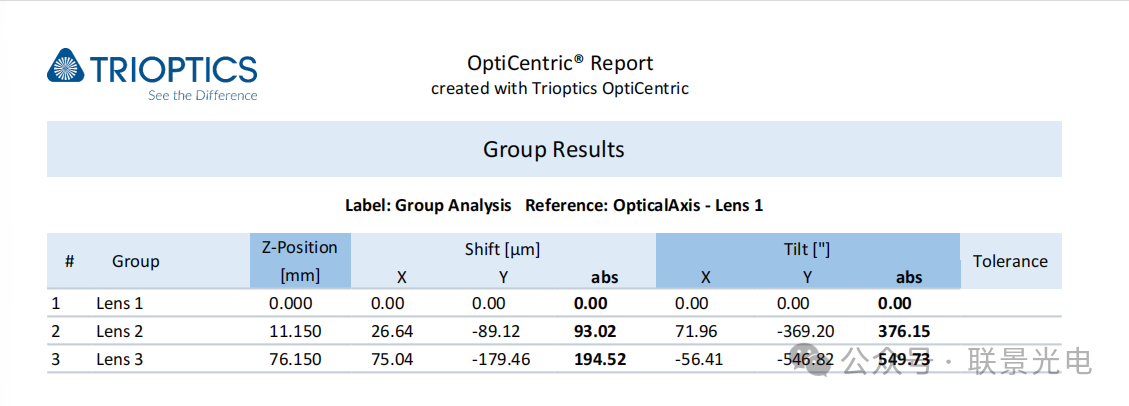
Task: Click the Tilt ["] column header
Action: point(808,249)
